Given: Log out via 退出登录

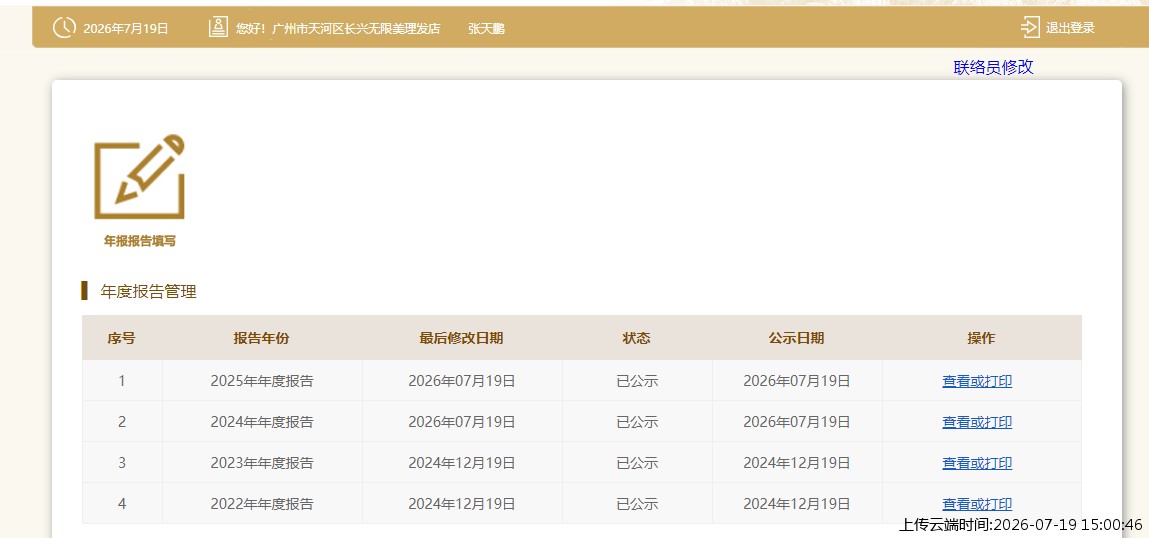Looking at the screenshot, I should click(x=1070, y=29).
